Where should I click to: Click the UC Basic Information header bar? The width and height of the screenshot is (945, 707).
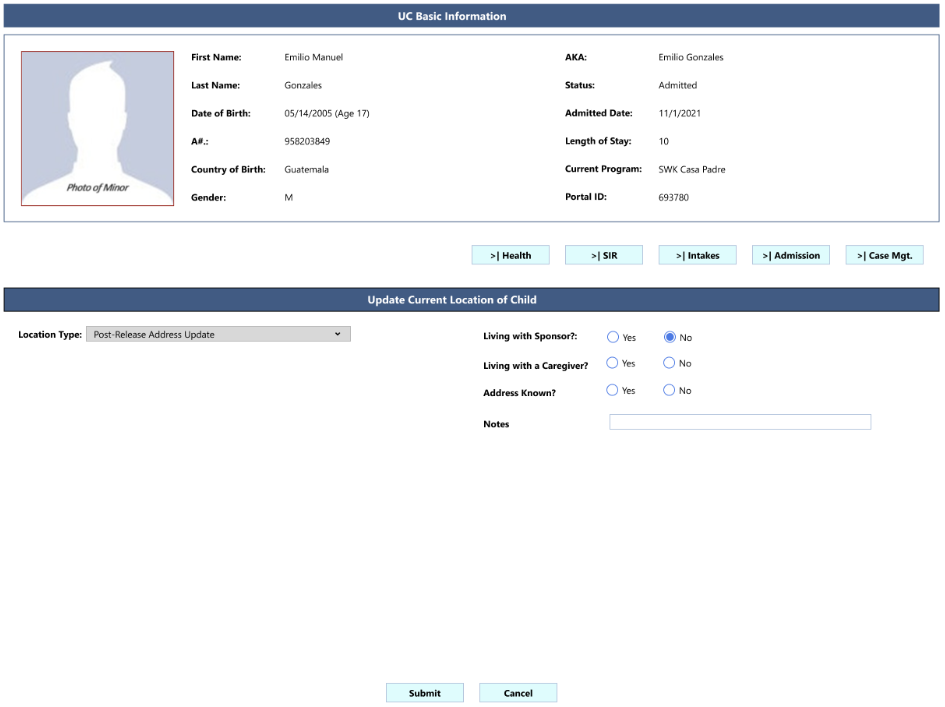[472, 16]
